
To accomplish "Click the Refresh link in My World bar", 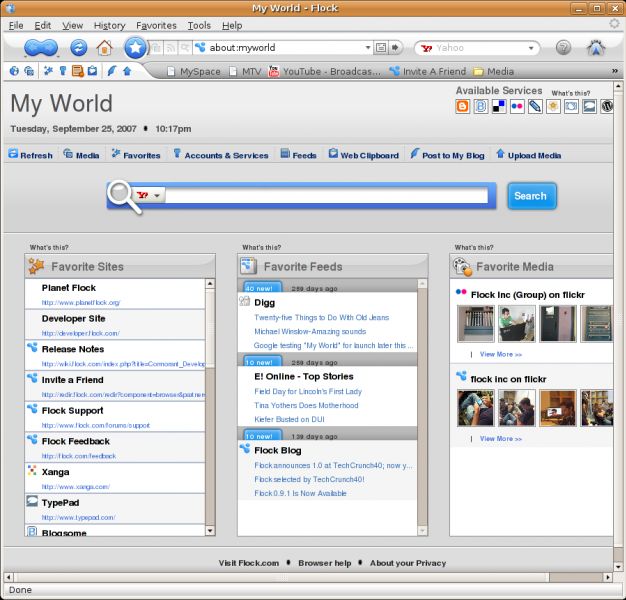I will click(x=30, y=155).
